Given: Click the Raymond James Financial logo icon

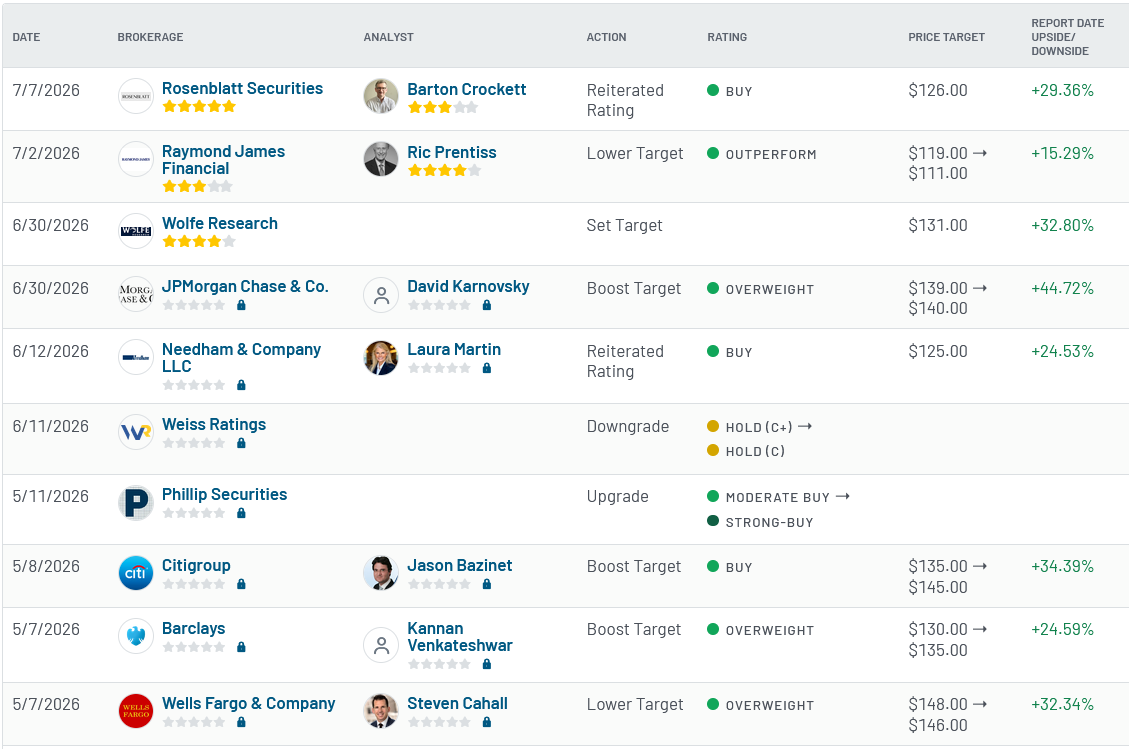Looking at the screenshot, I should pyautogui.click(x=135, y=159).
